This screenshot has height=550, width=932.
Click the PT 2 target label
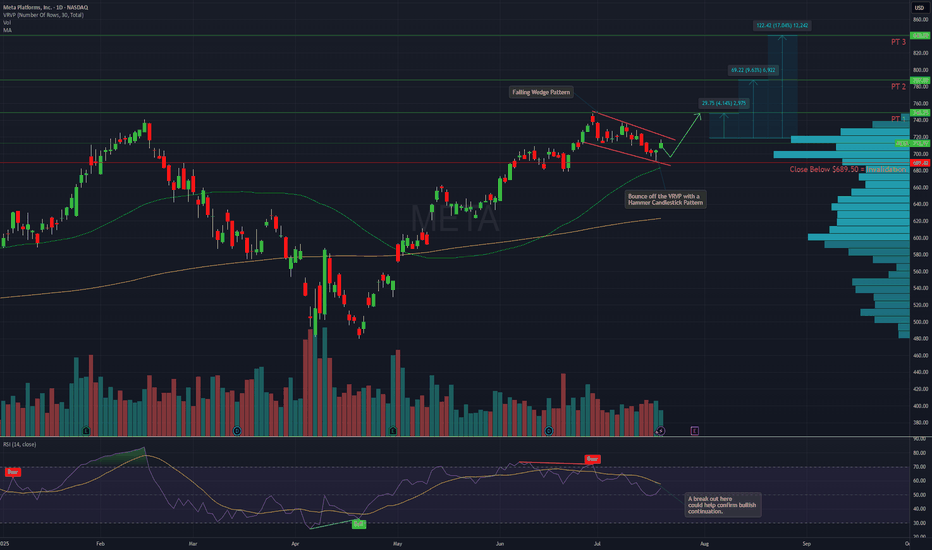pyautogui.click(x=898, y=87)
